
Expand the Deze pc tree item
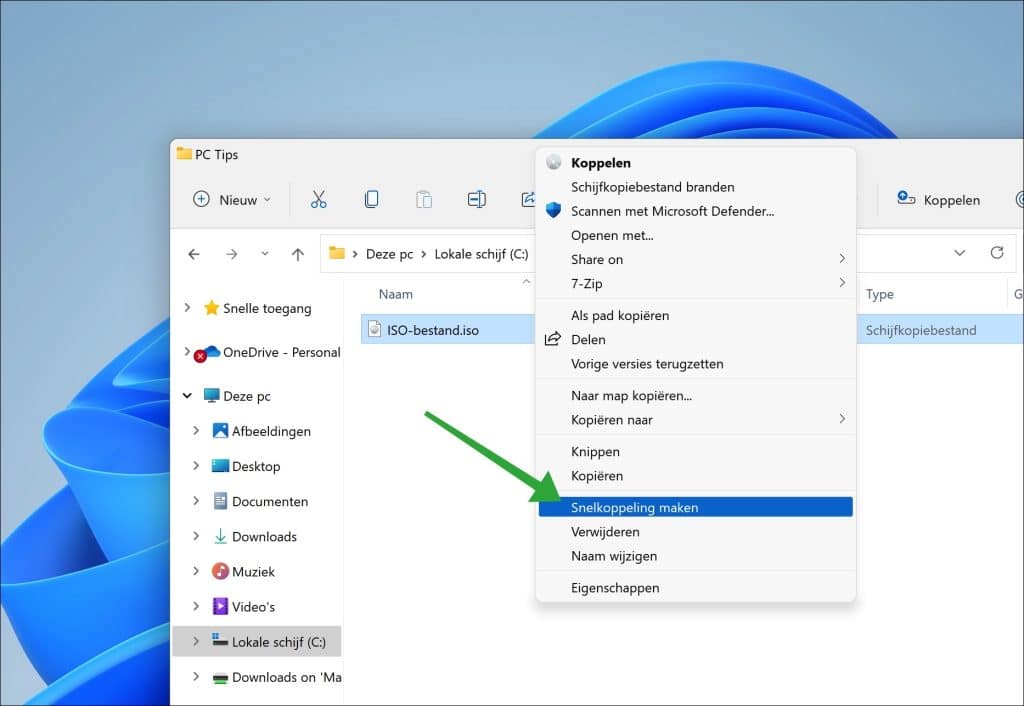pyautogui.click(x=187, y=396)
